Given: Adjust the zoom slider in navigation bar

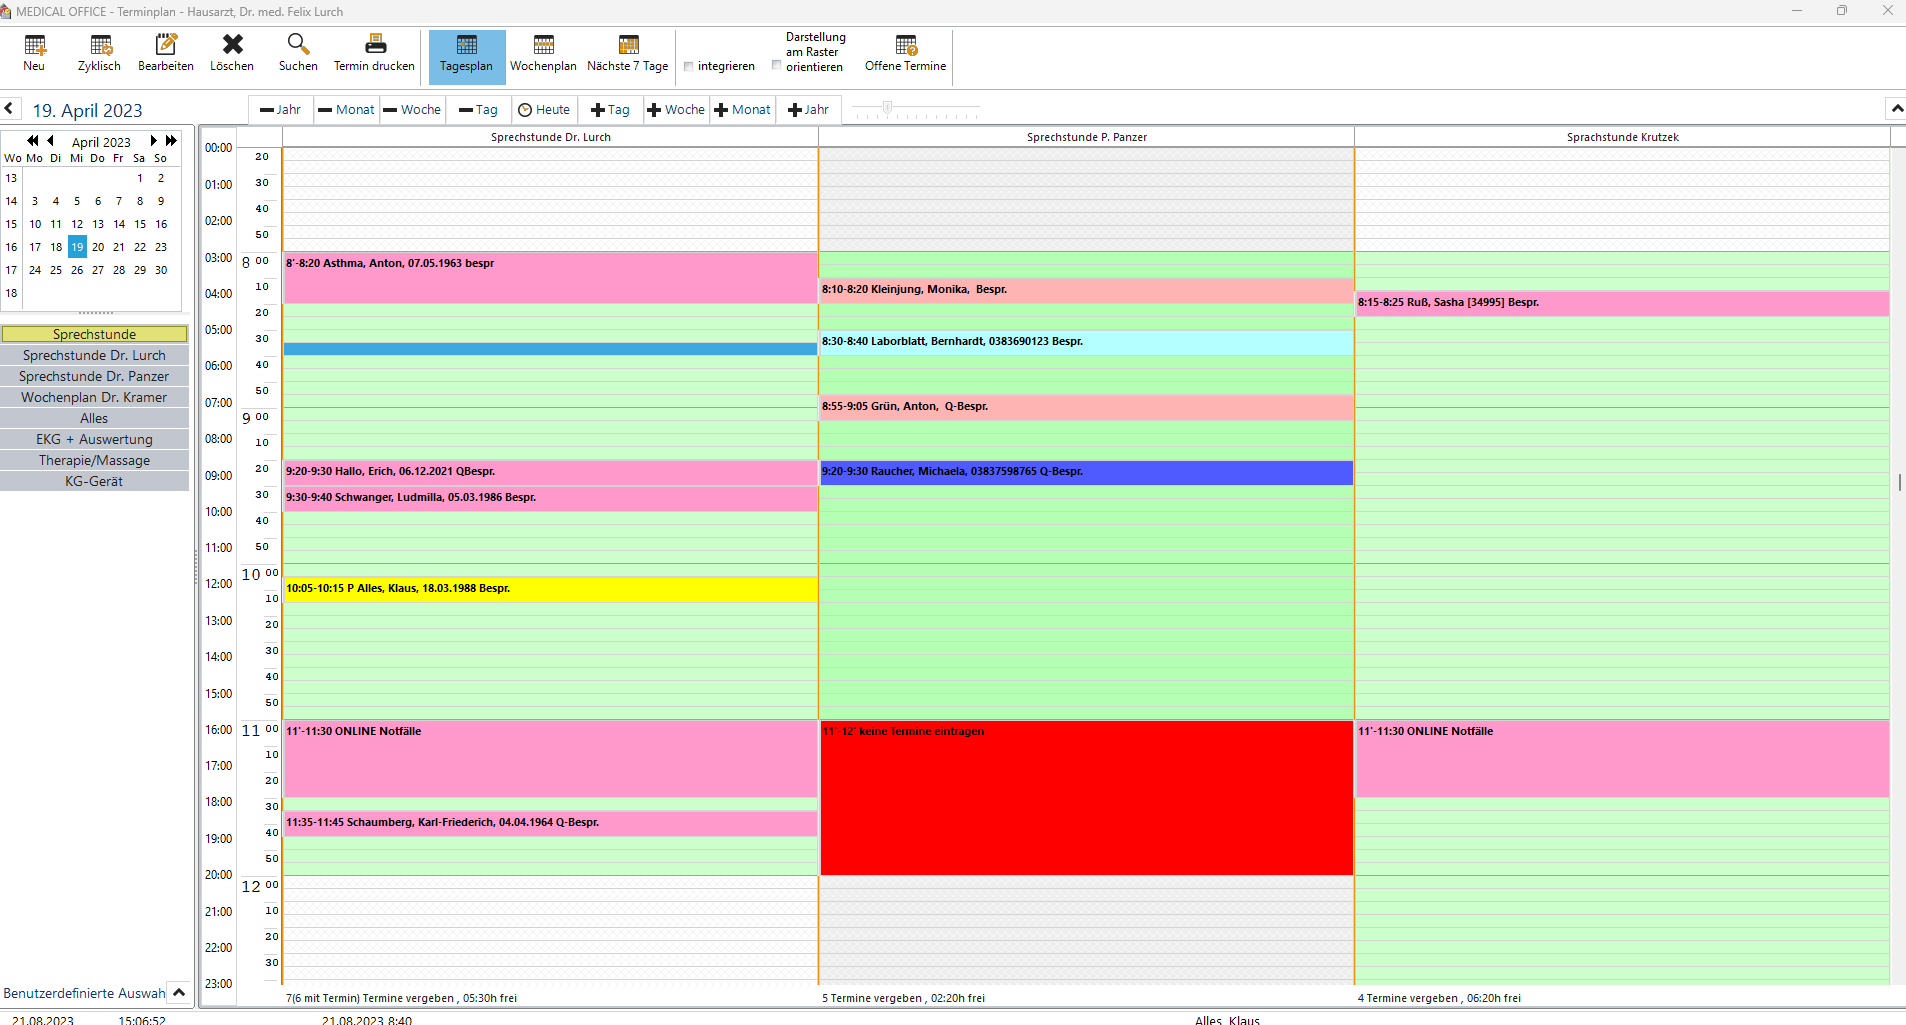Looking at the screenshot, I should click(x=887, y=108).
